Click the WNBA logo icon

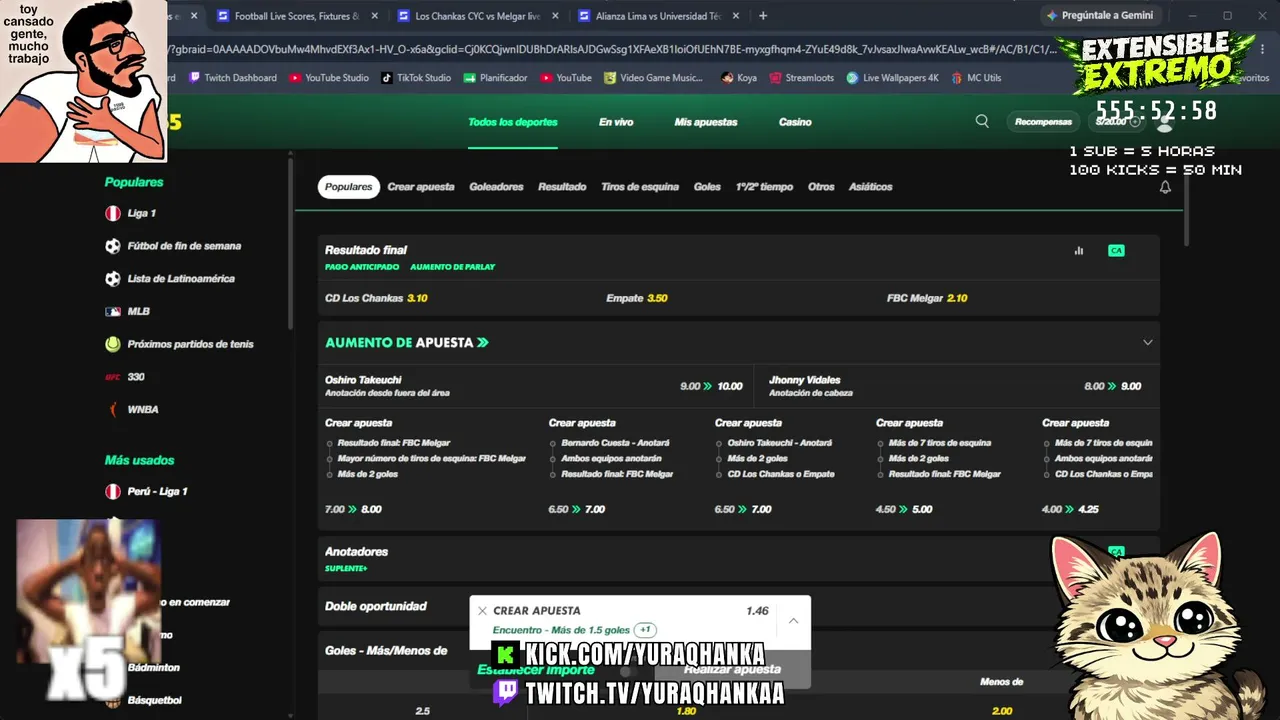(113, 409)
